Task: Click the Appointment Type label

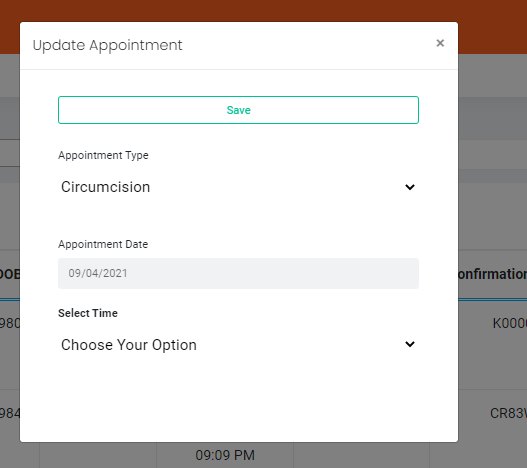Action: tap(103, 155)
